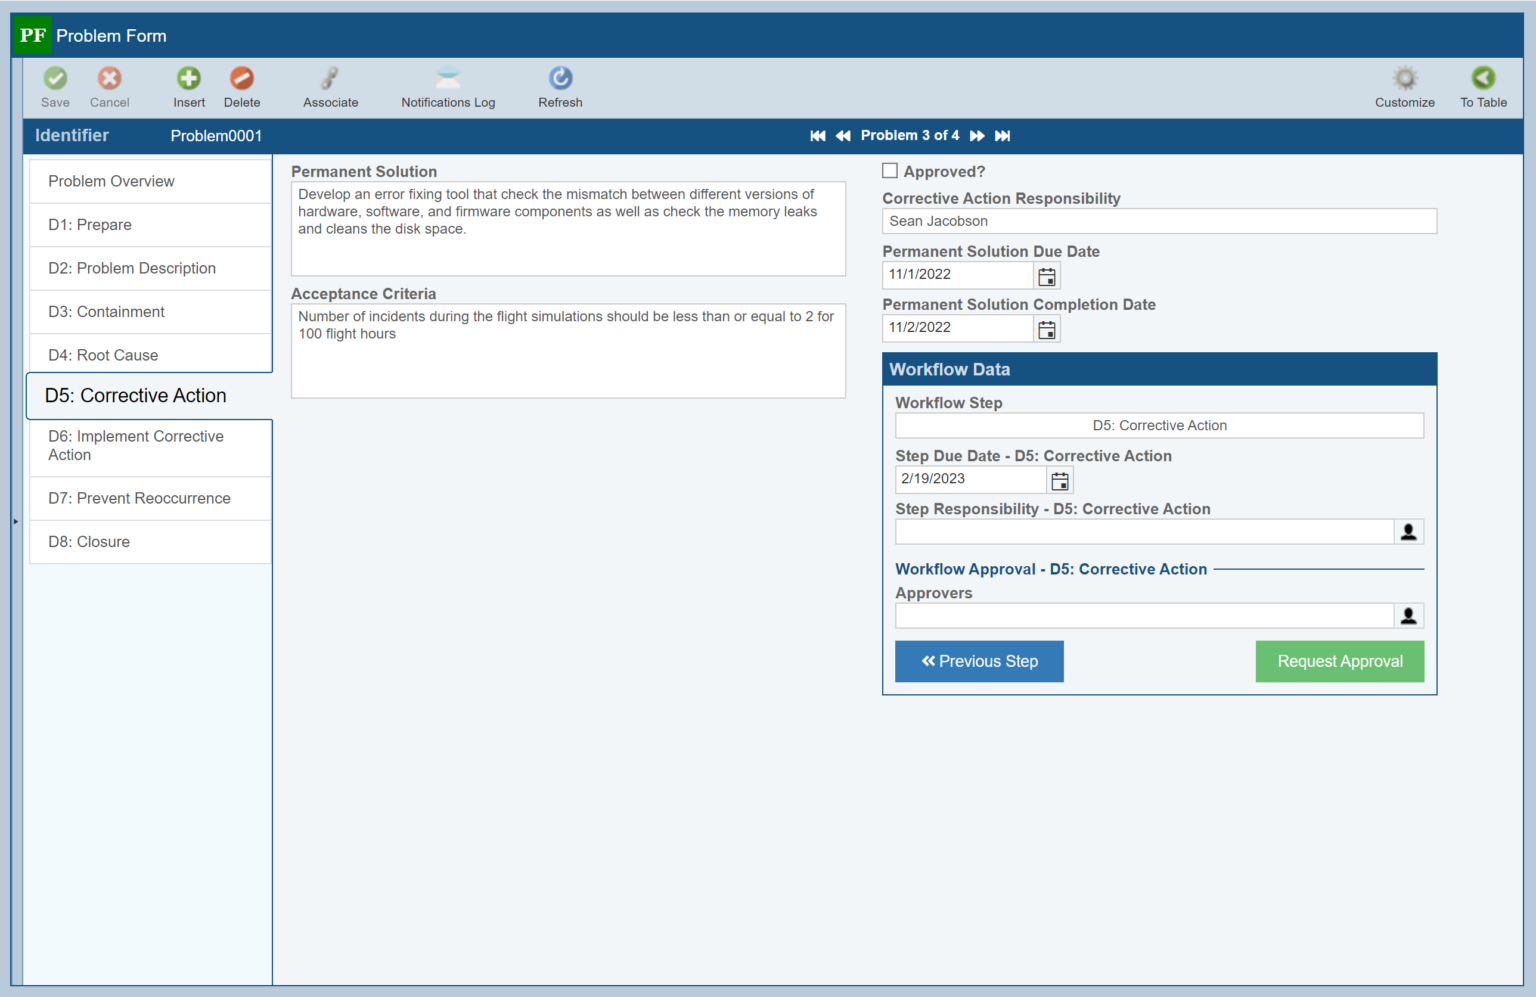Open the calendar for Permanent Solution Due Date

pyautogui.click(x=1046, y=275)
